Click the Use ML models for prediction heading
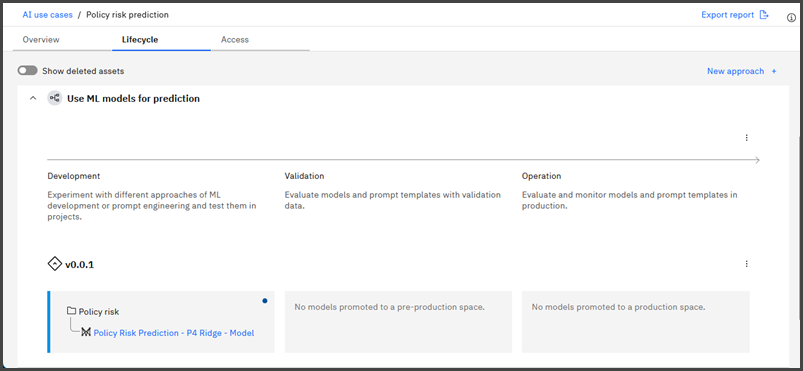This screenshot has height=371, width=803. [x=134, y=98]
